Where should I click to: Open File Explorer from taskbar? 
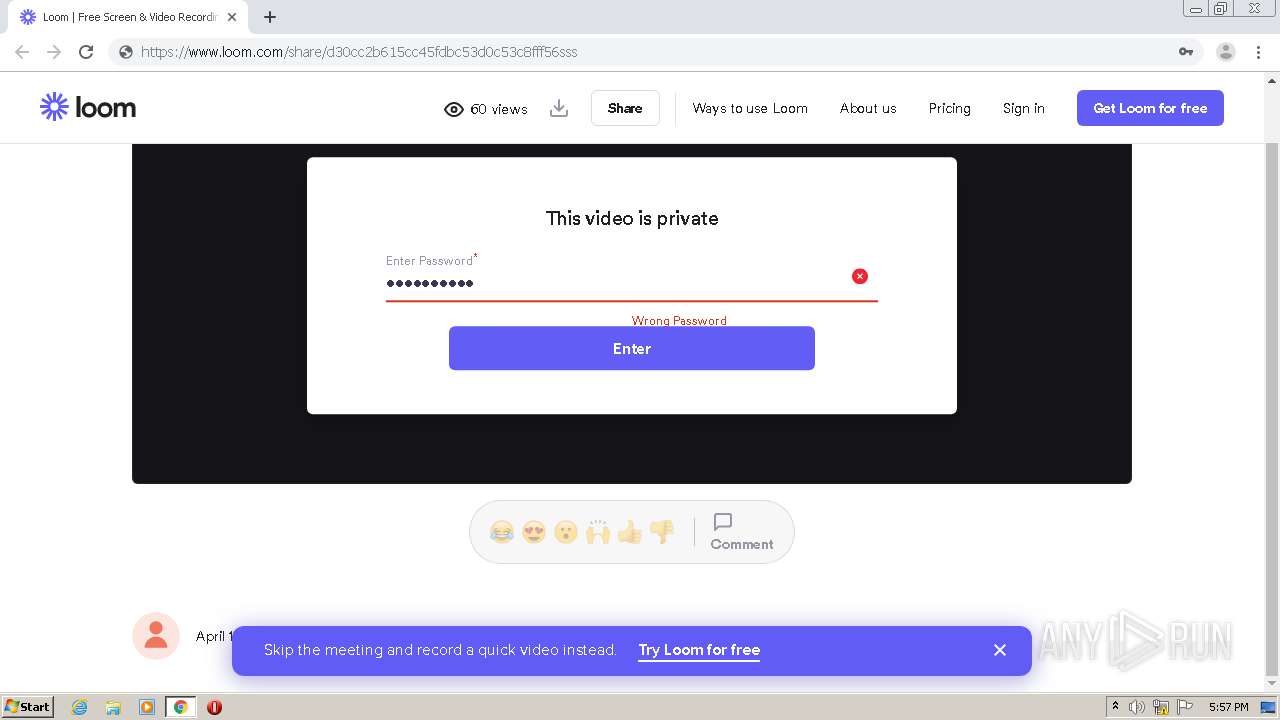[x=113, y=707]
